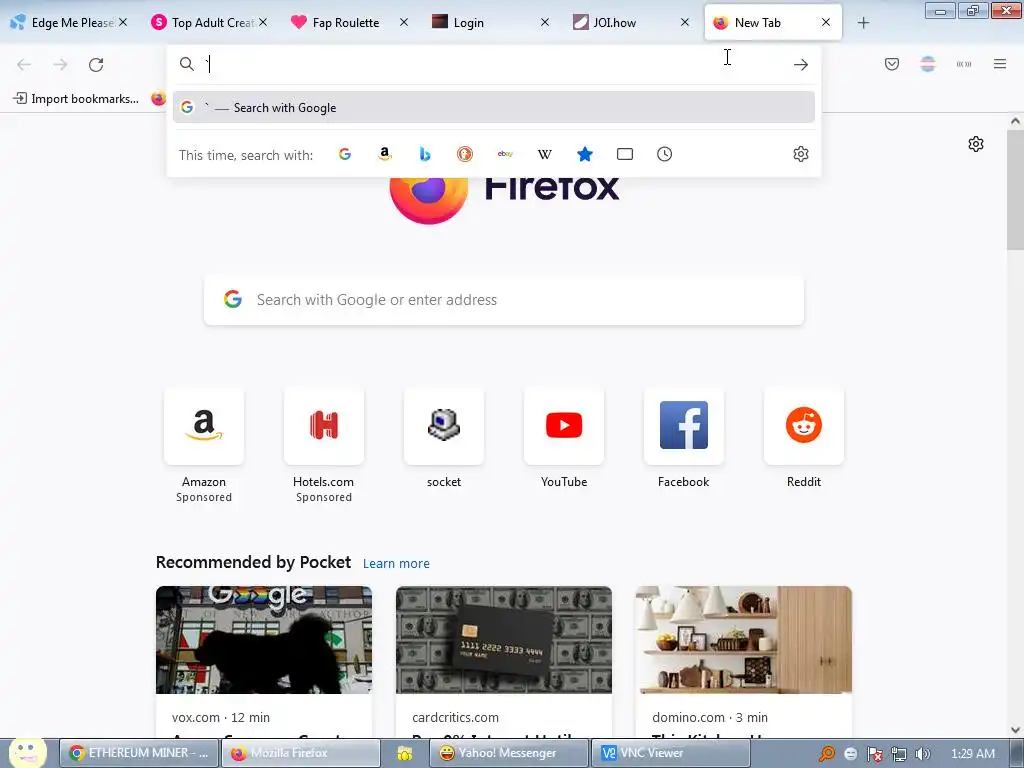
Task: Click Import bookmarks in bookmarks toolbar
Action: (x=76, y=99)
